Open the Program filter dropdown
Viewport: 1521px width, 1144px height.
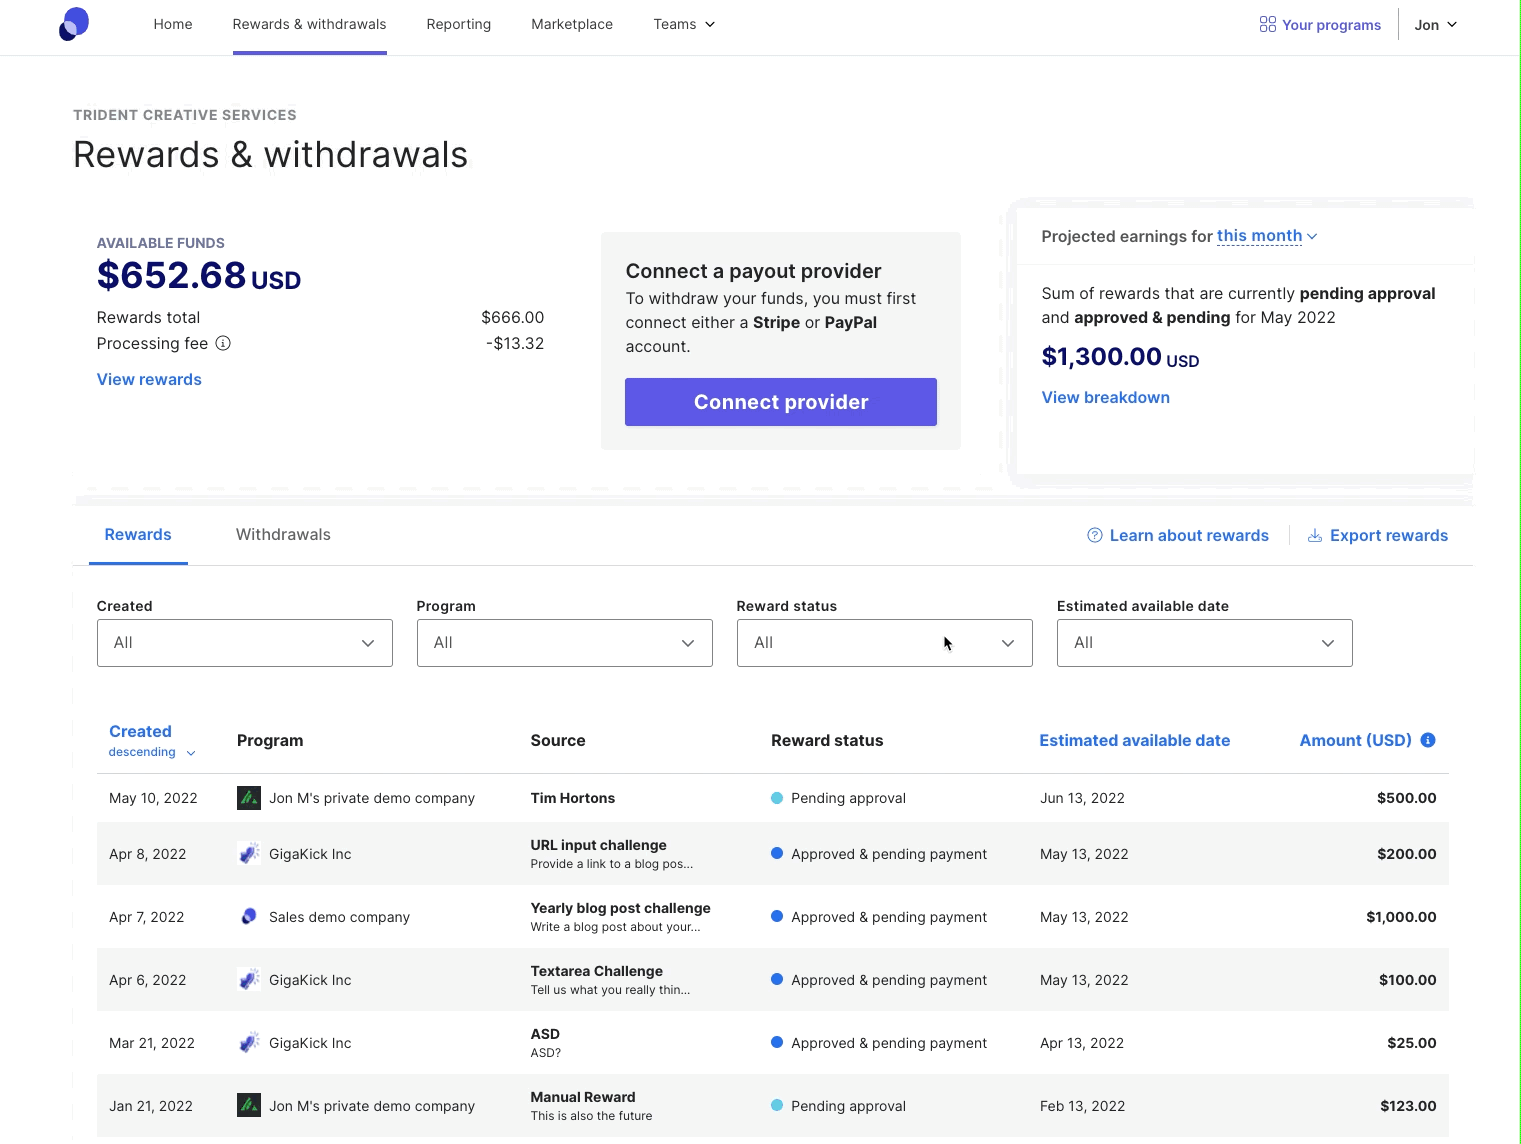(565, 643)
